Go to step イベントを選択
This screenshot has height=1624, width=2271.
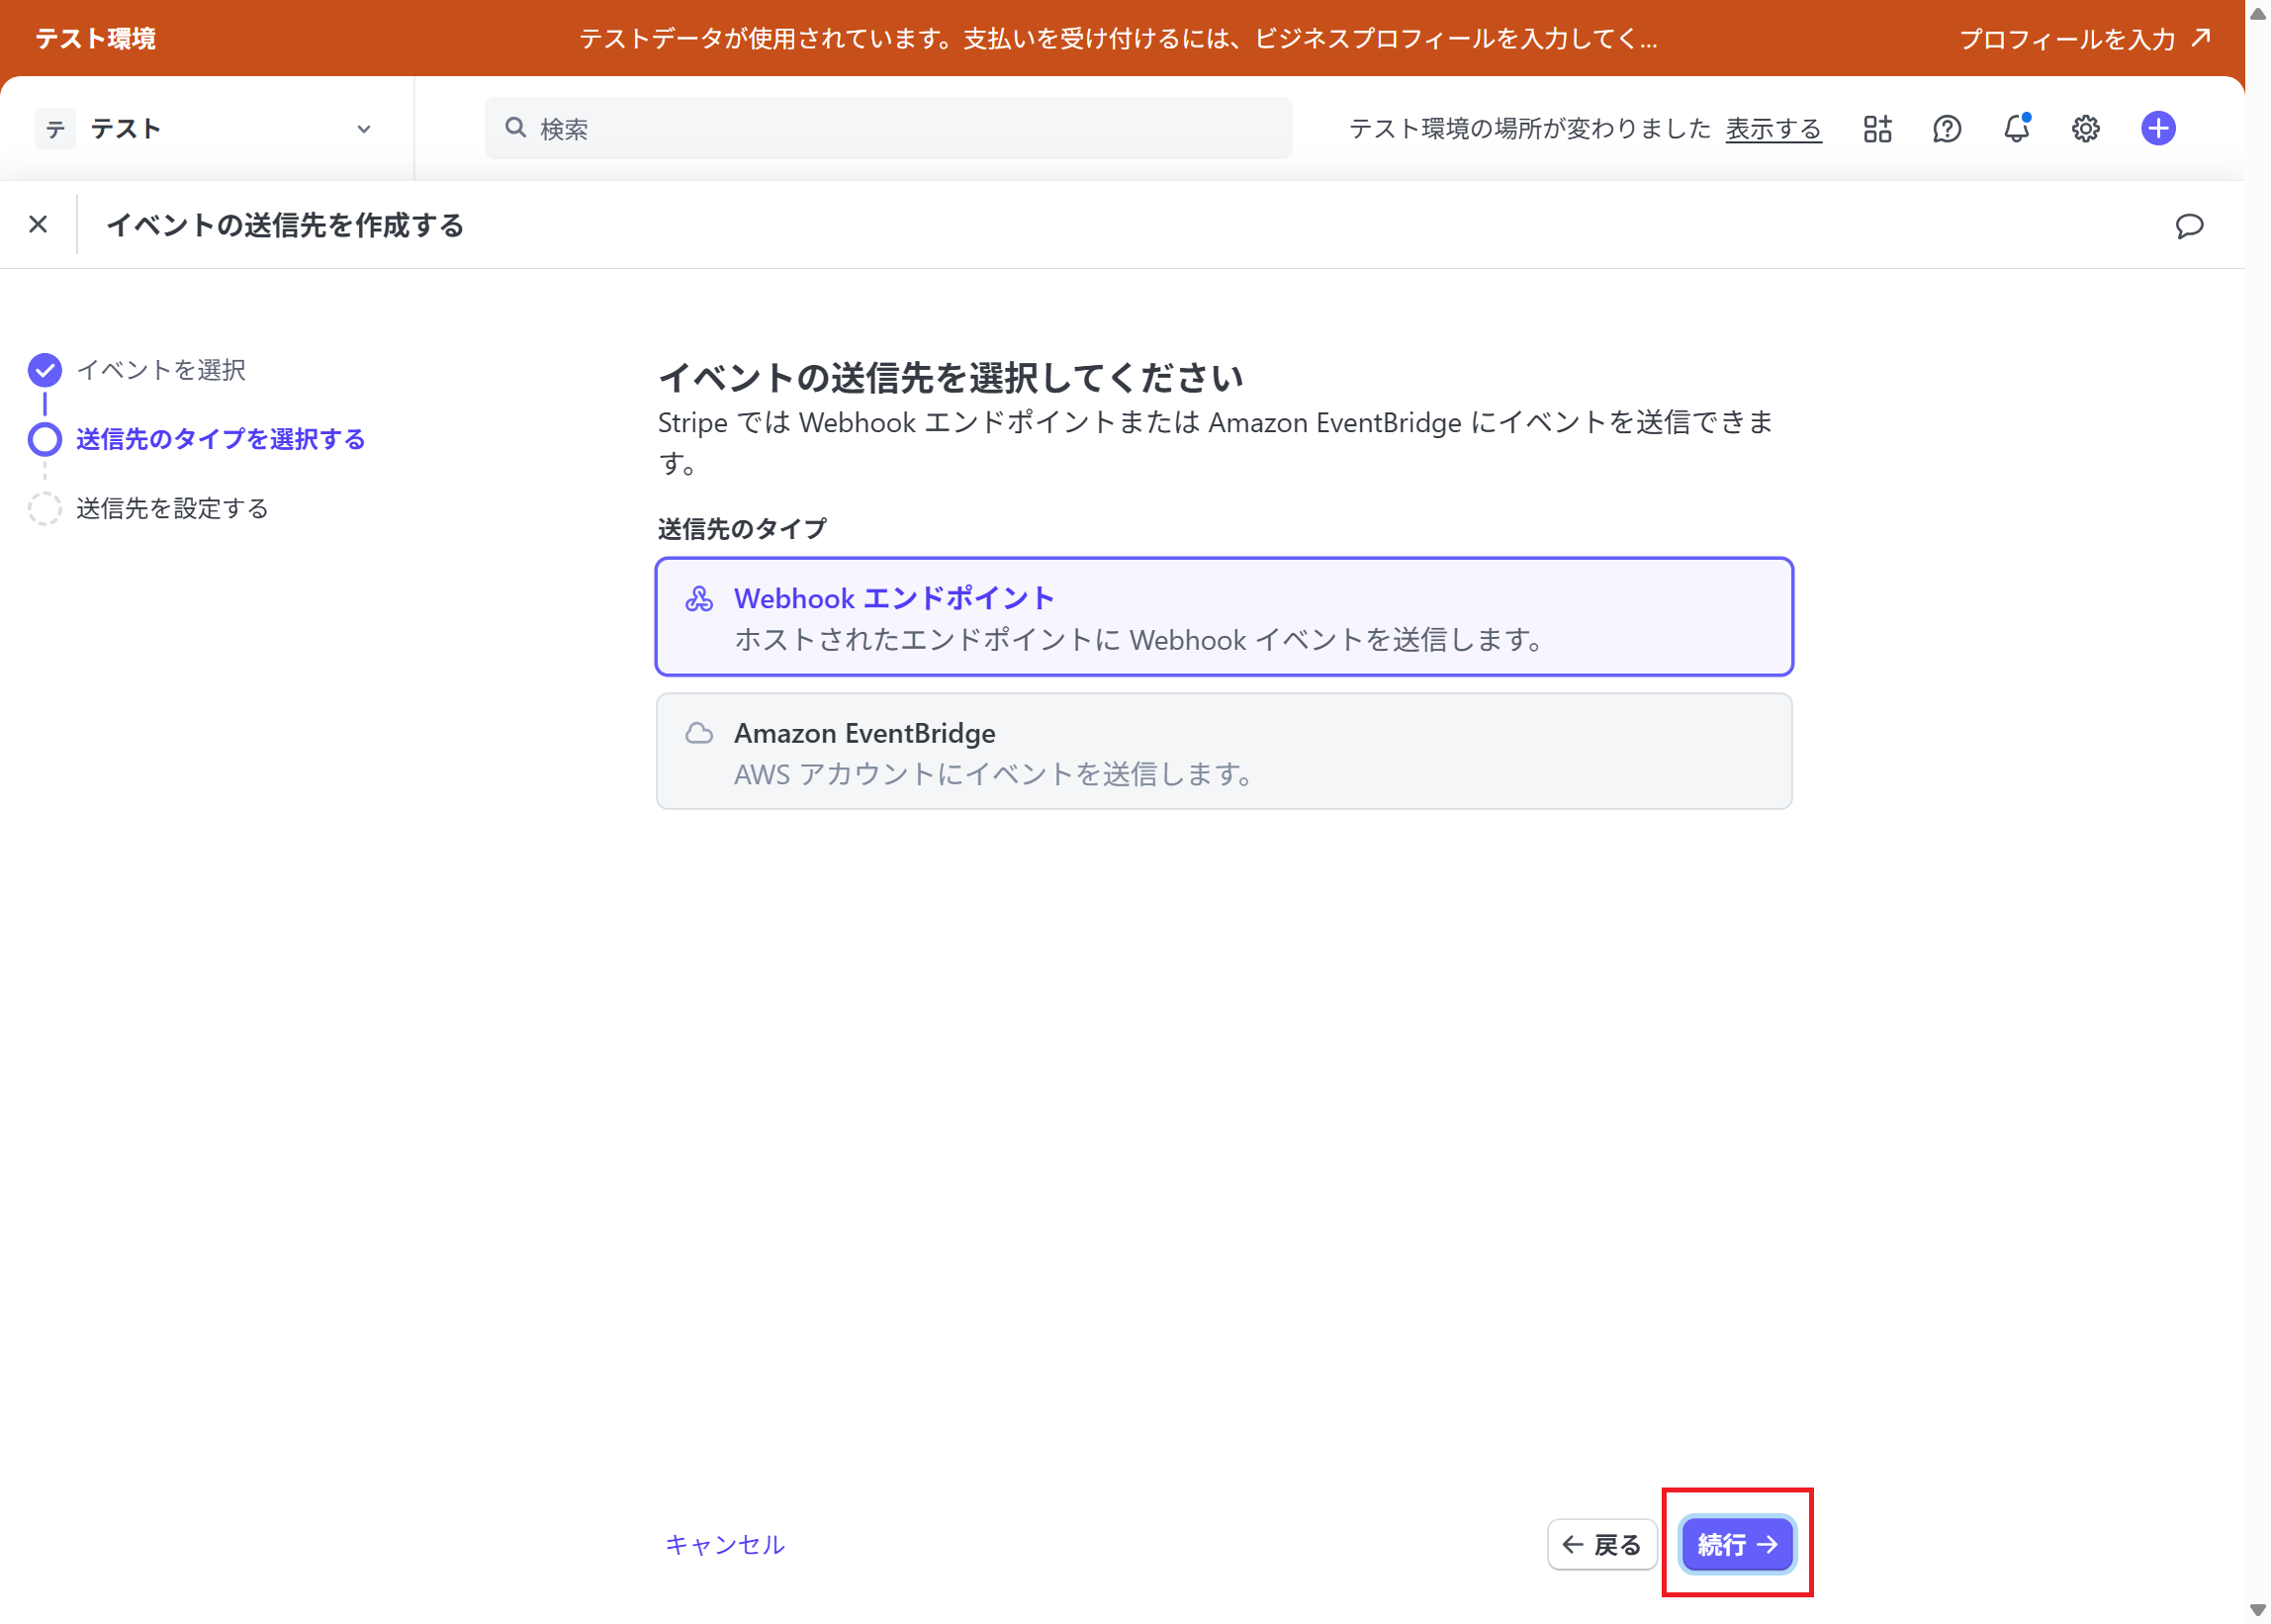160,370
